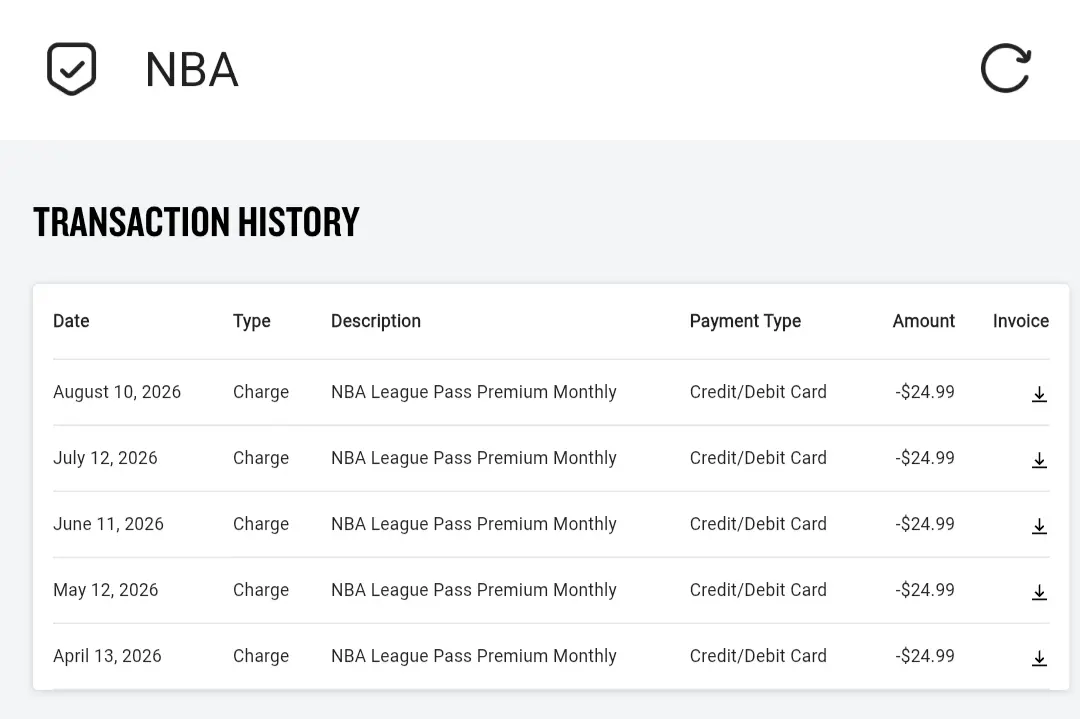Click the August 10 League Pass description
The width and height of the screenshot is (1080, 719).
(x=474, y=393)
